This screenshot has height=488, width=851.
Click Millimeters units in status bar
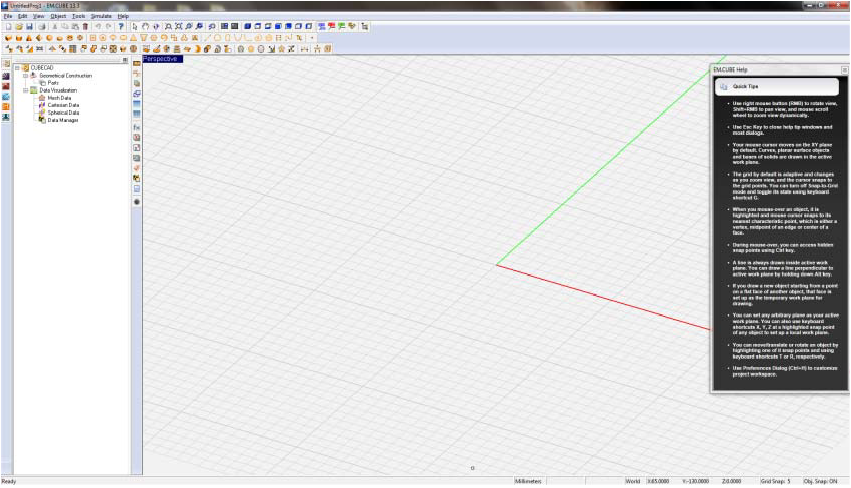529,481
